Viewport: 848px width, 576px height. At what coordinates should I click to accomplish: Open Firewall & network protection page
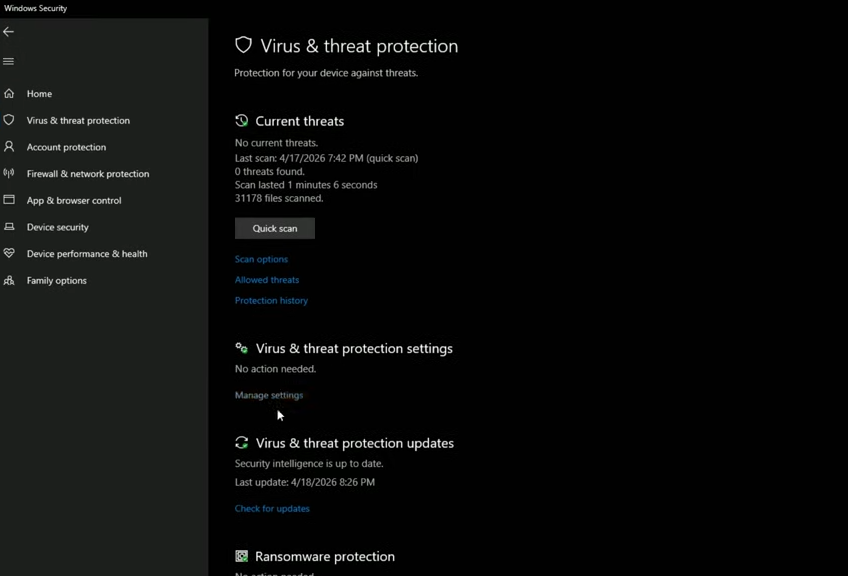(x=88, y=174)
